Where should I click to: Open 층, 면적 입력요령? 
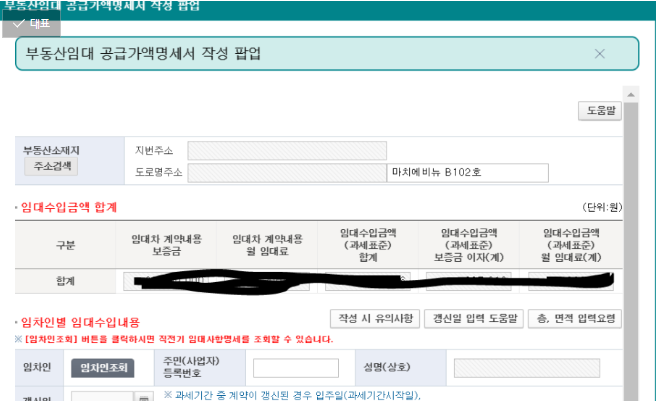tap(575, 319)
